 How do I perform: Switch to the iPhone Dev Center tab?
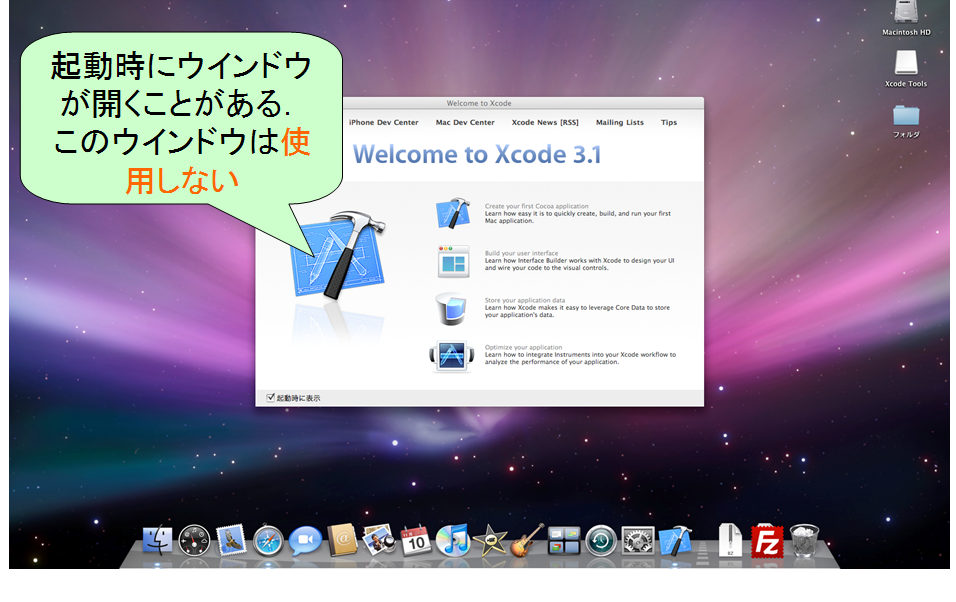point(383,123)
